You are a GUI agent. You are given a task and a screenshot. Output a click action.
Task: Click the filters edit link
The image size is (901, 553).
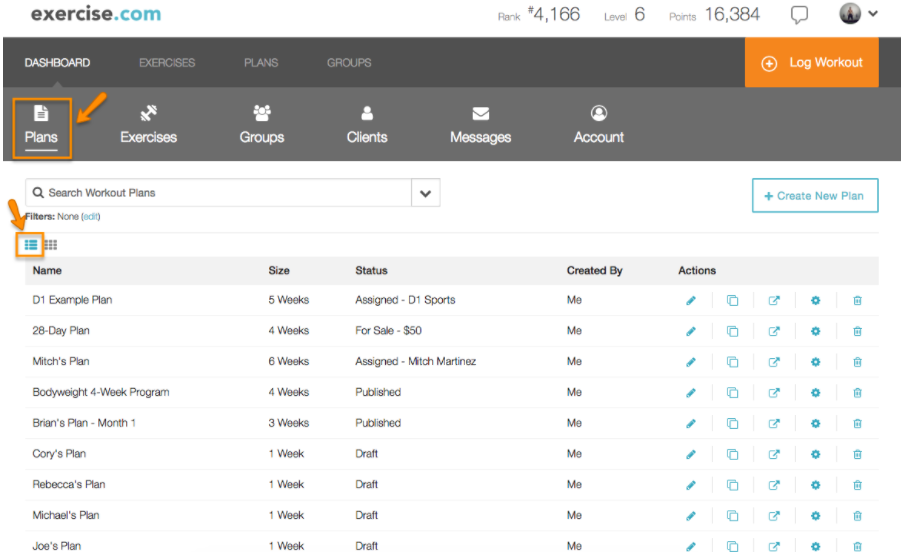(x=91, y=217)
